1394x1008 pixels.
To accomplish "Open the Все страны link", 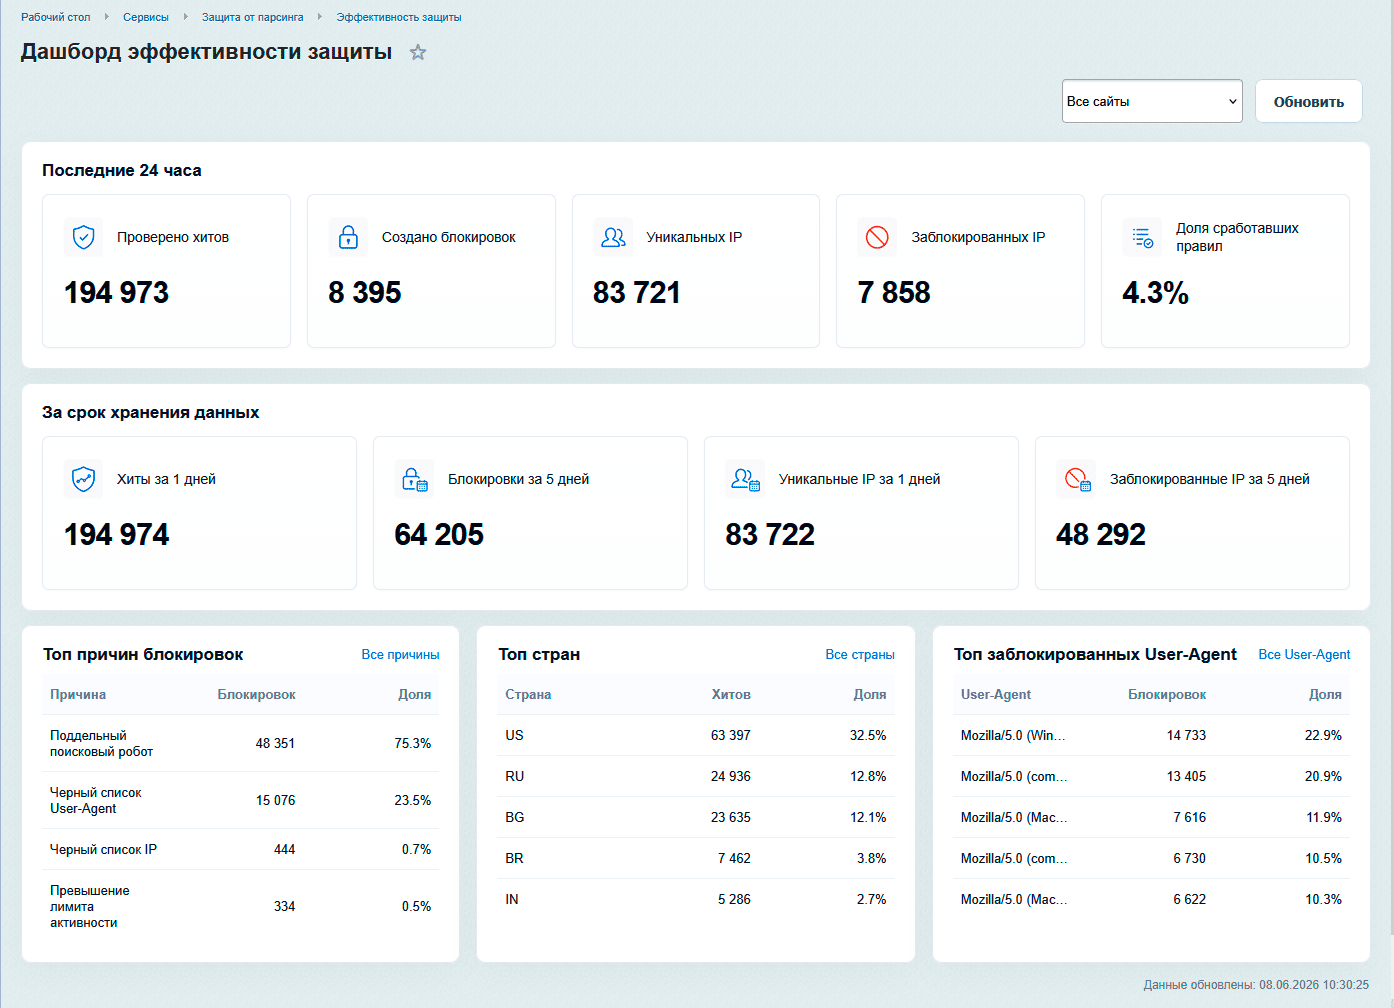I will click(860, 655).
